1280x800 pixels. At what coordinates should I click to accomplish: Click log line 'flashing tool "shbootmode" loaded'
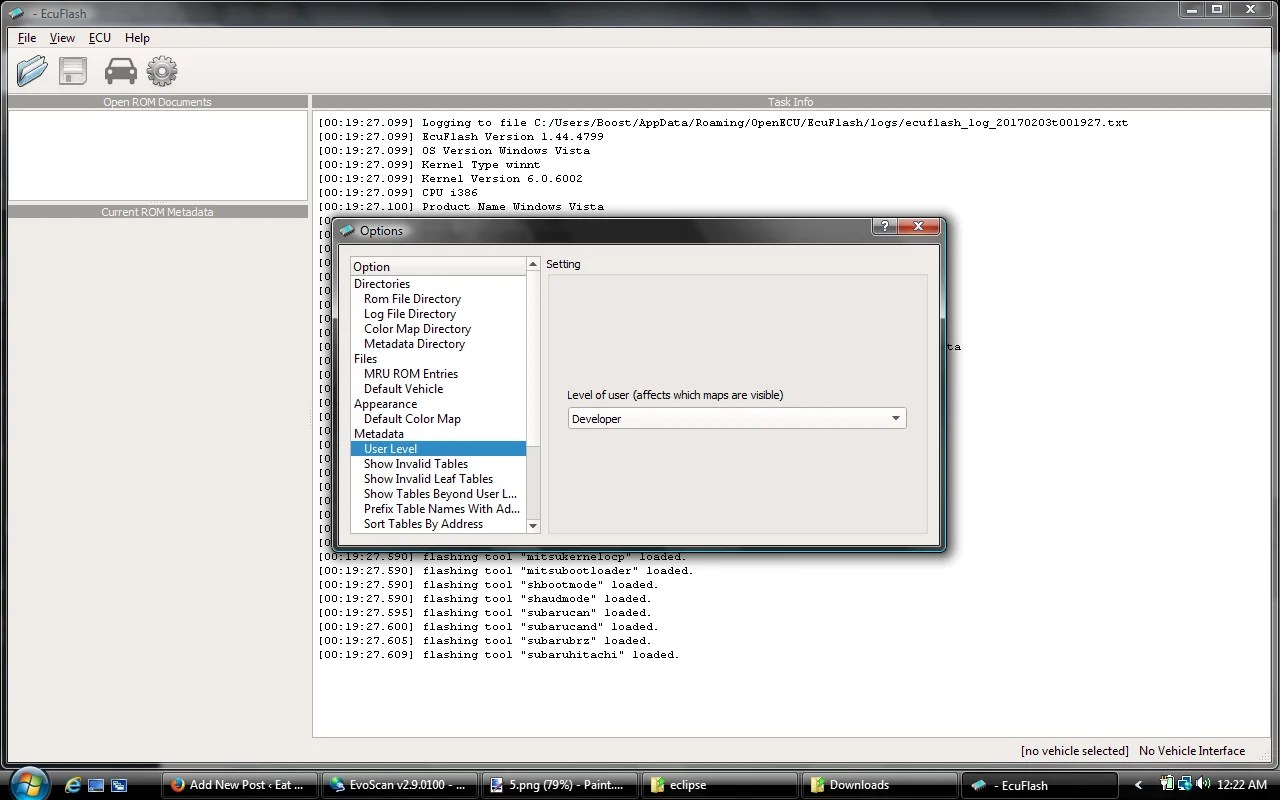click(x=488, y=585)
